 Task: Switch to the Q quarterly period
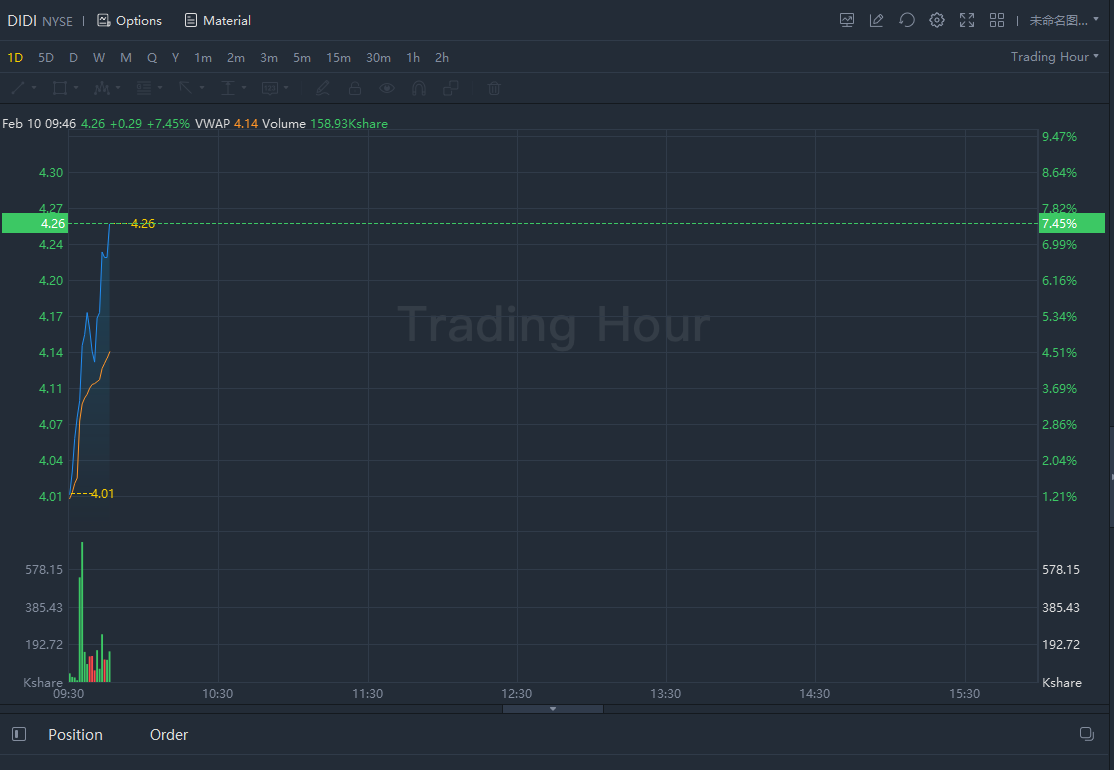coord(152,58)
